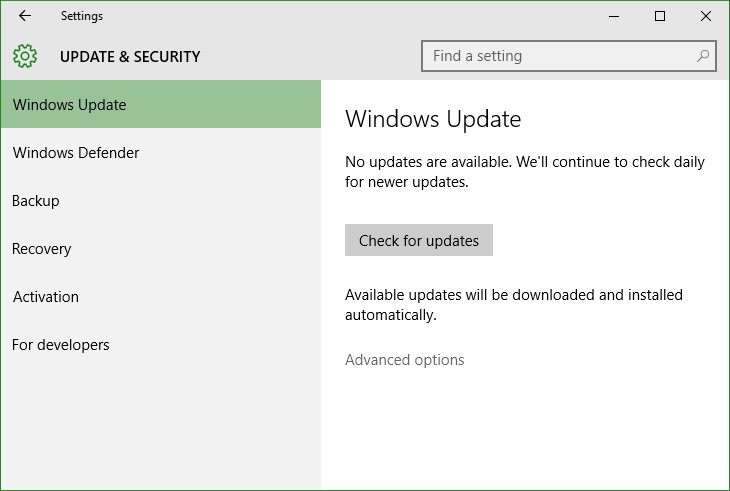Click the green Settings gear icon
Viewport: 730px width, 491px height.
point(25,56)
